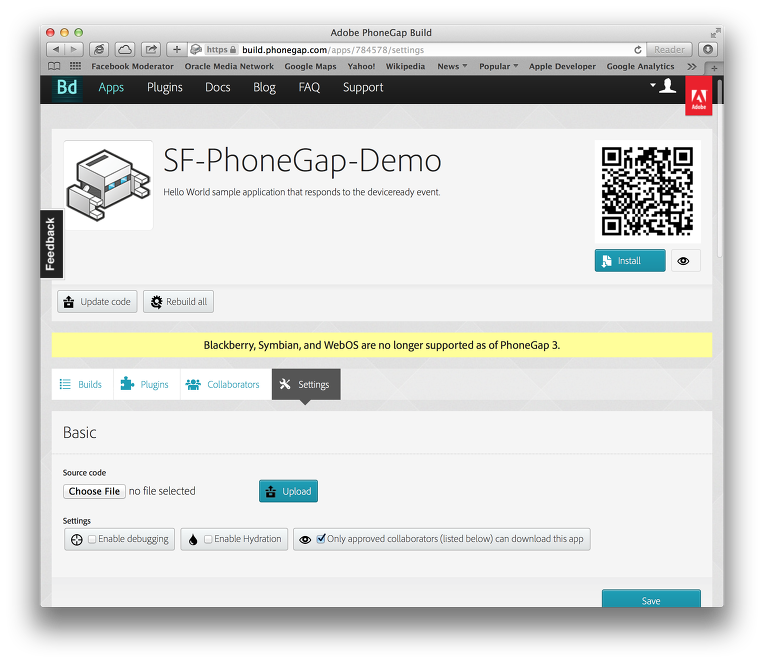Click the Reader button
This screenshot has height=663, width=764.
pos(669,50)
